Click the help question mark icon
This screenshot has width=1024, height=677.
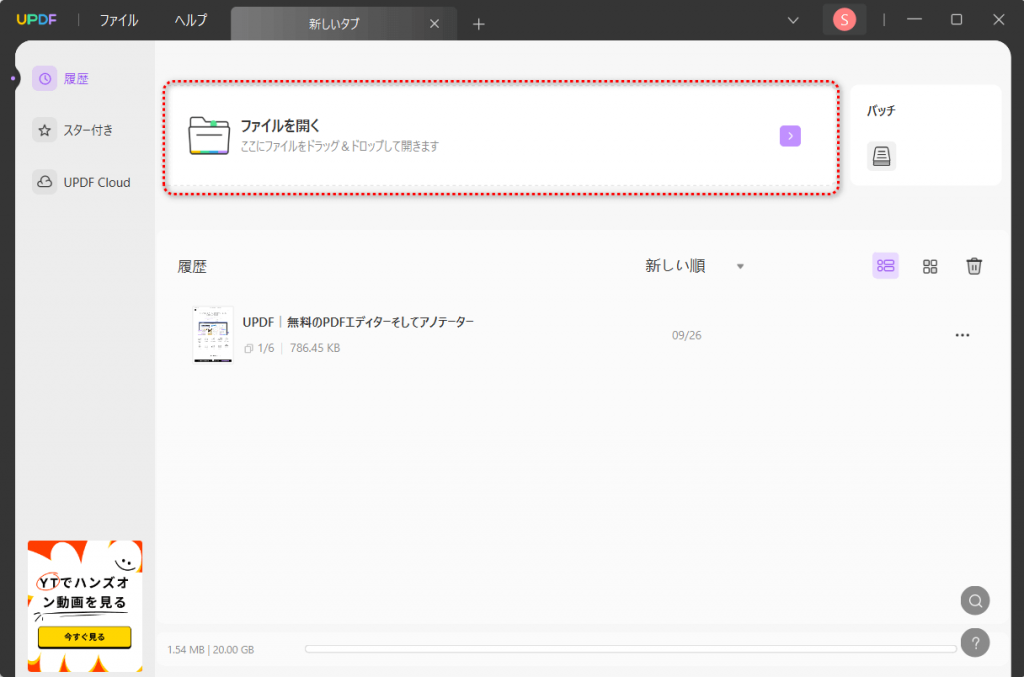pos(975,640)
